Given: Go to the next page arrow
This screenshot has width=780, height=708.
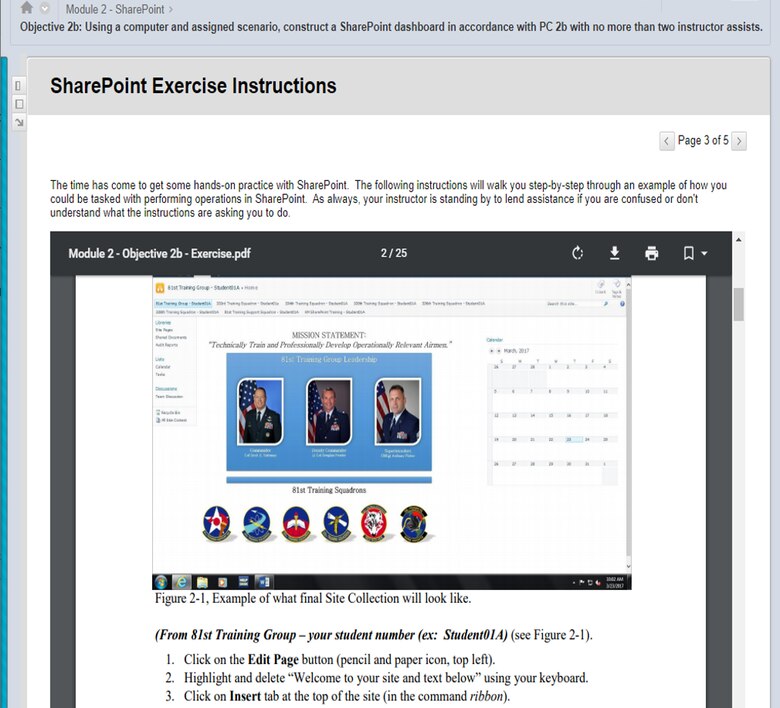Looking at the screenshot, I should tap(738, 141).
